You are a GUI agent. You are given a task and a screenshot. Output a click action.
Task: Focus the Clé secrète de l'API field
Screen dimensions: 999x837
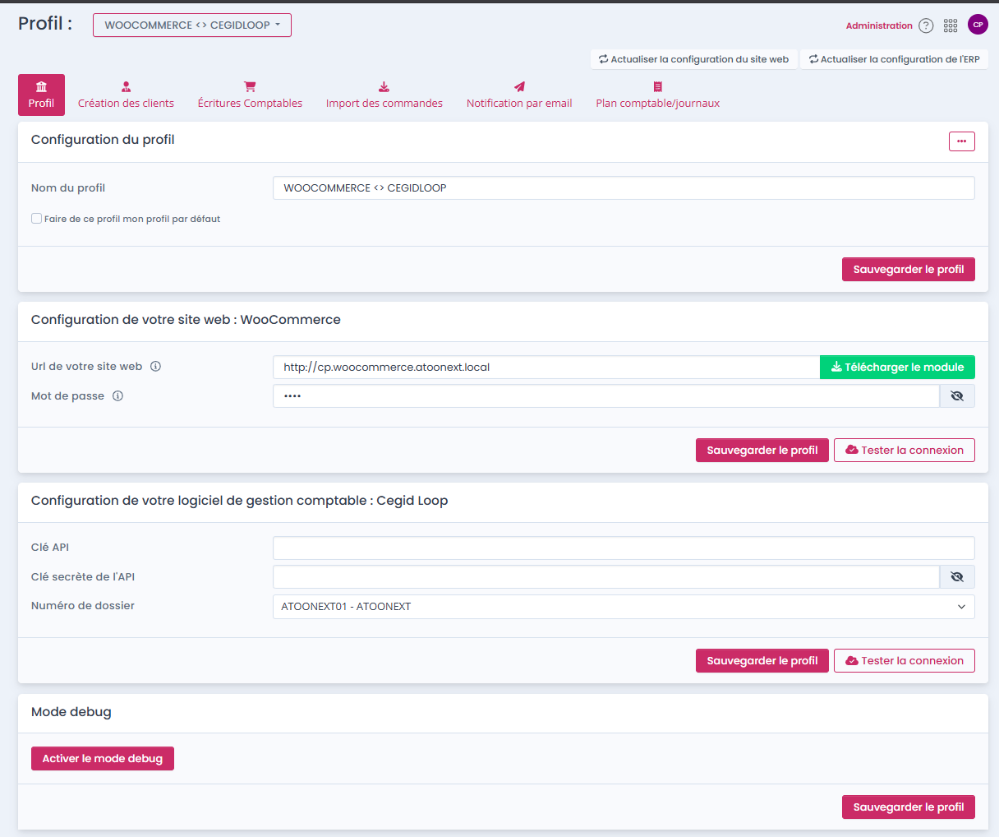tap(606, 577)
